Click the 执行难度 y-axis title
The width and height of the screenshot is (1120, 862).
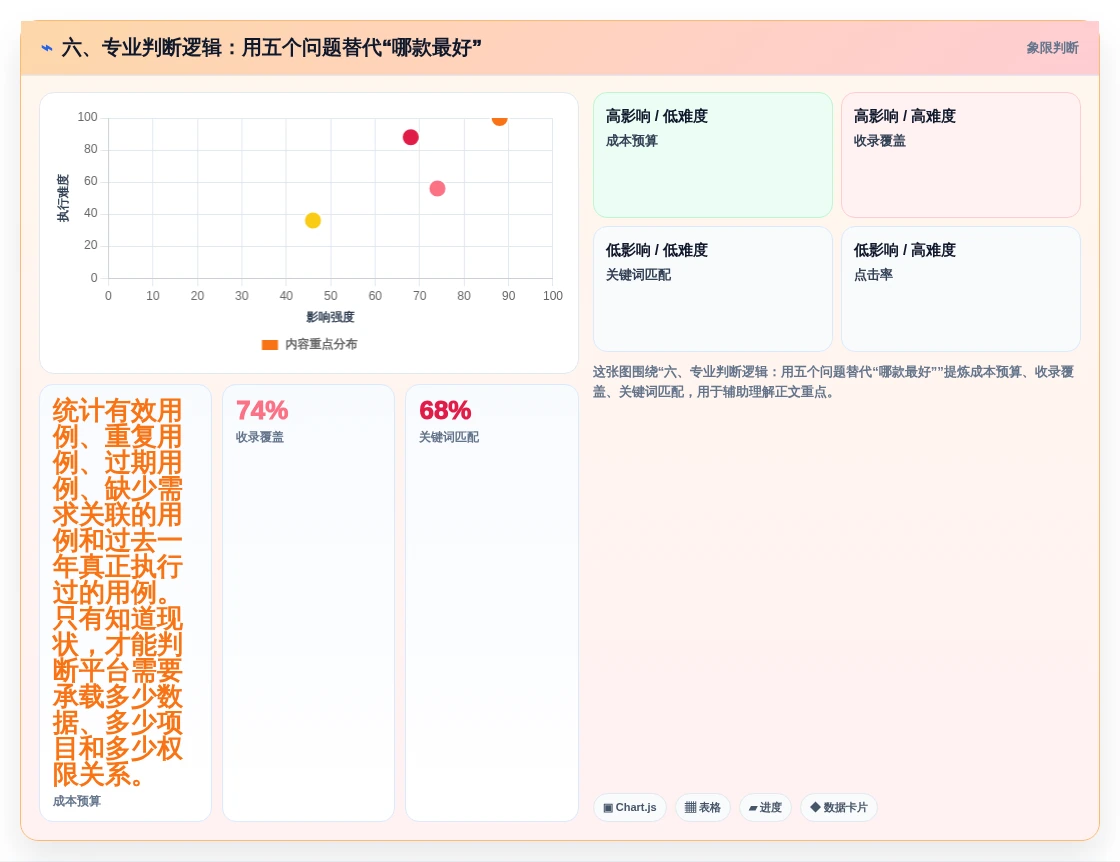64,198
